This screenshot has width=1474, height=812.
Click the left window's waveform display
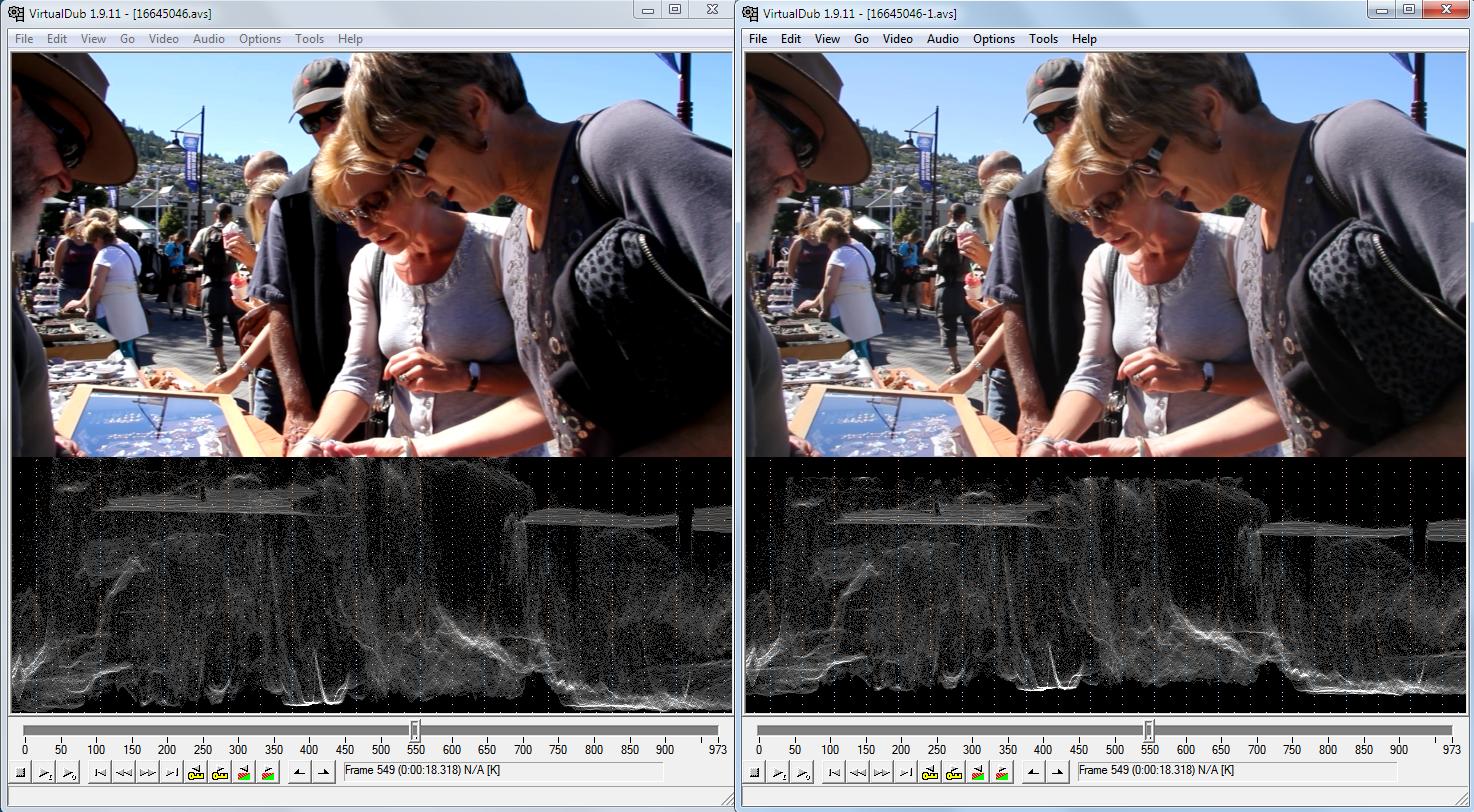pos(372,585)
